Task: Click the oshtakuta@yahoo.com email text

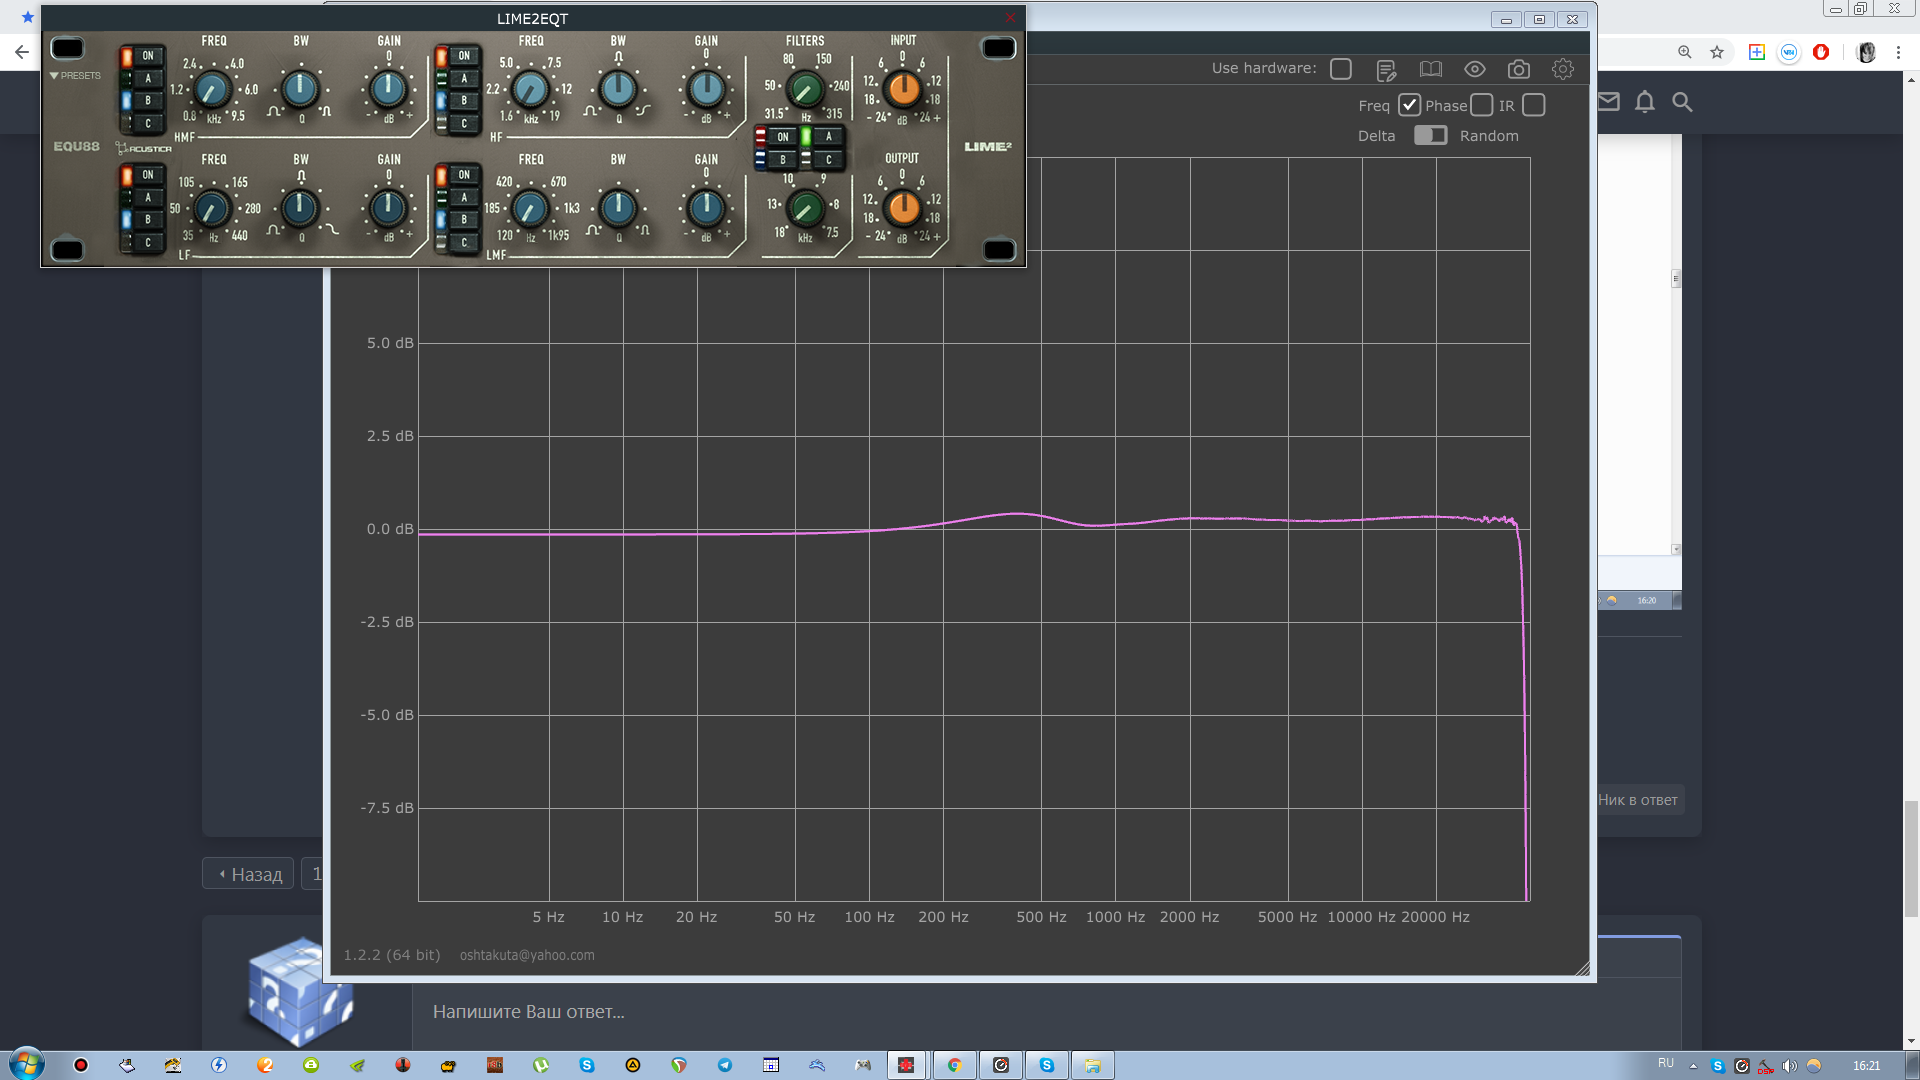Action: tap(527, 955)
